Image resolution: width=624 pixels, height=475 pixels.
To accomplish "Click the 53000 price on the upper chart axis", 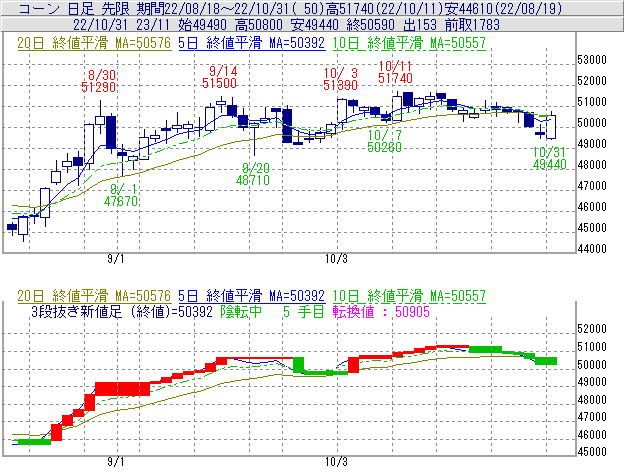I will tap(595, 59).
